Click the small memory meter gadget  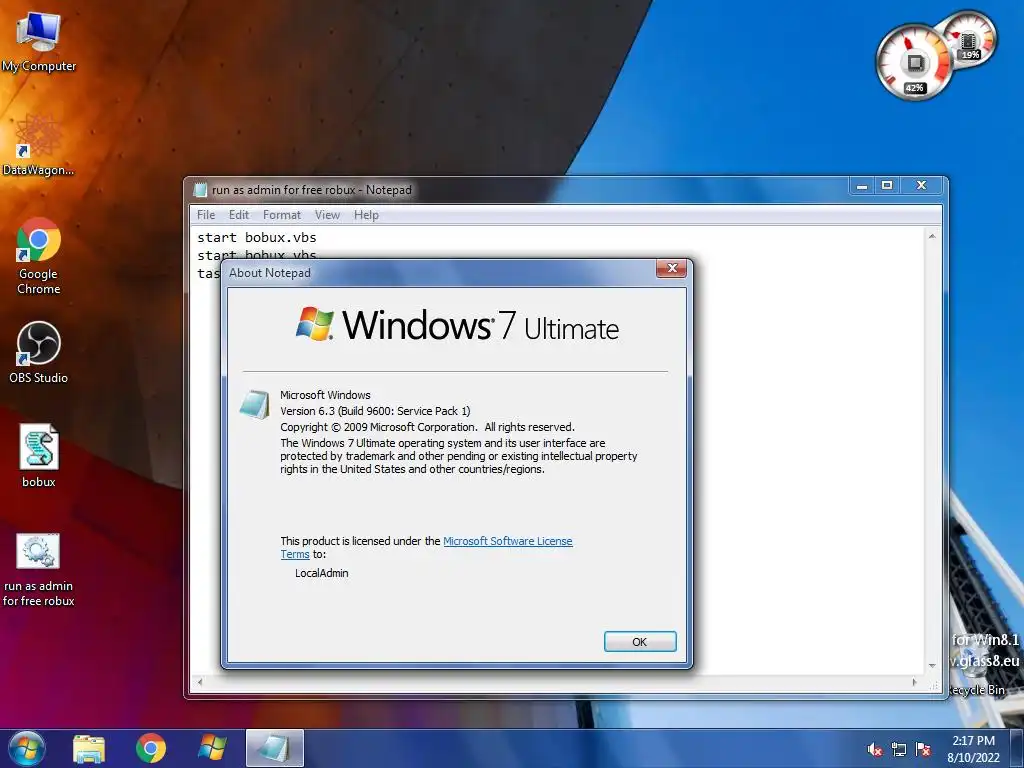pyautogui.click(x=970, y=40)
